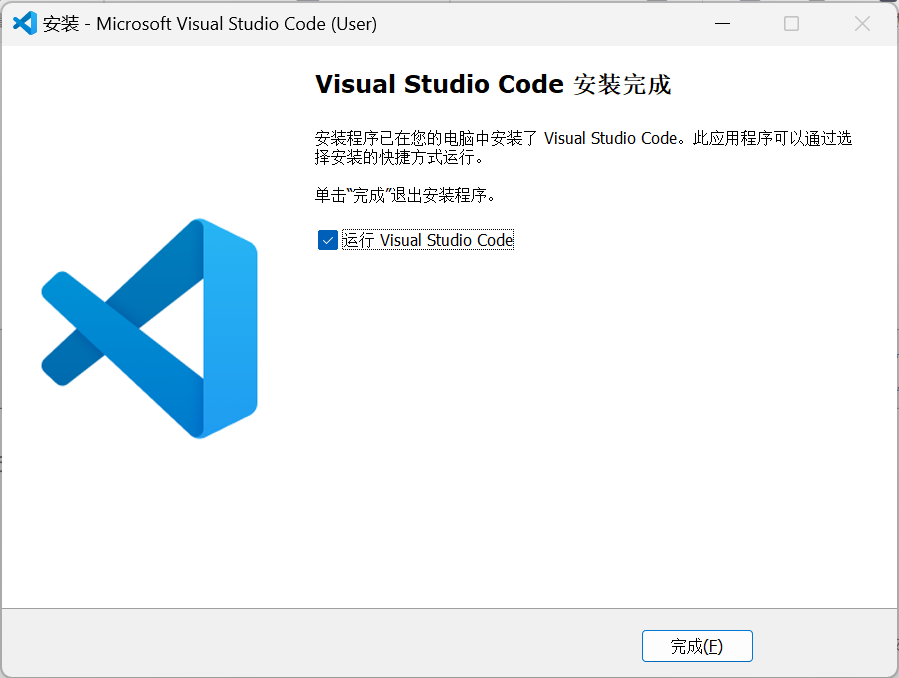Close the installer window
The image size is (899, 678).
(862, 23)
